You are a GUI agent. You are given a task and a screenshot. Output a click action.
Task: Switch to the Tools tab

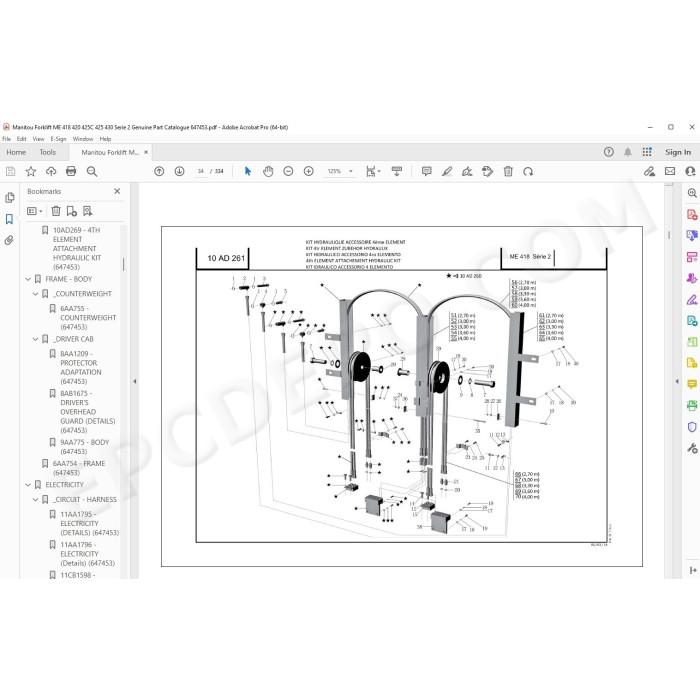[x=48, y=152]
